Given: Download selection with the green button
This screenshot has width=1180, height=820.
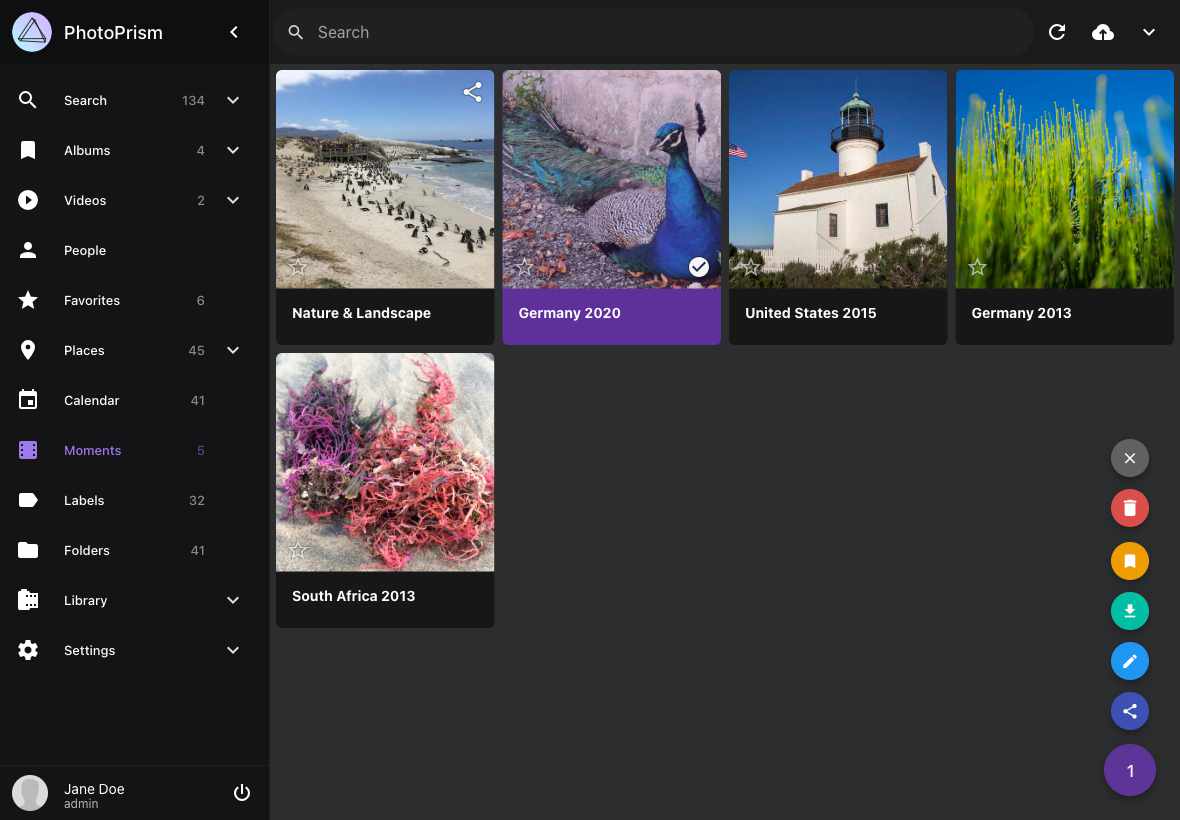Looking at the screenshot, I should (1130, 611).
